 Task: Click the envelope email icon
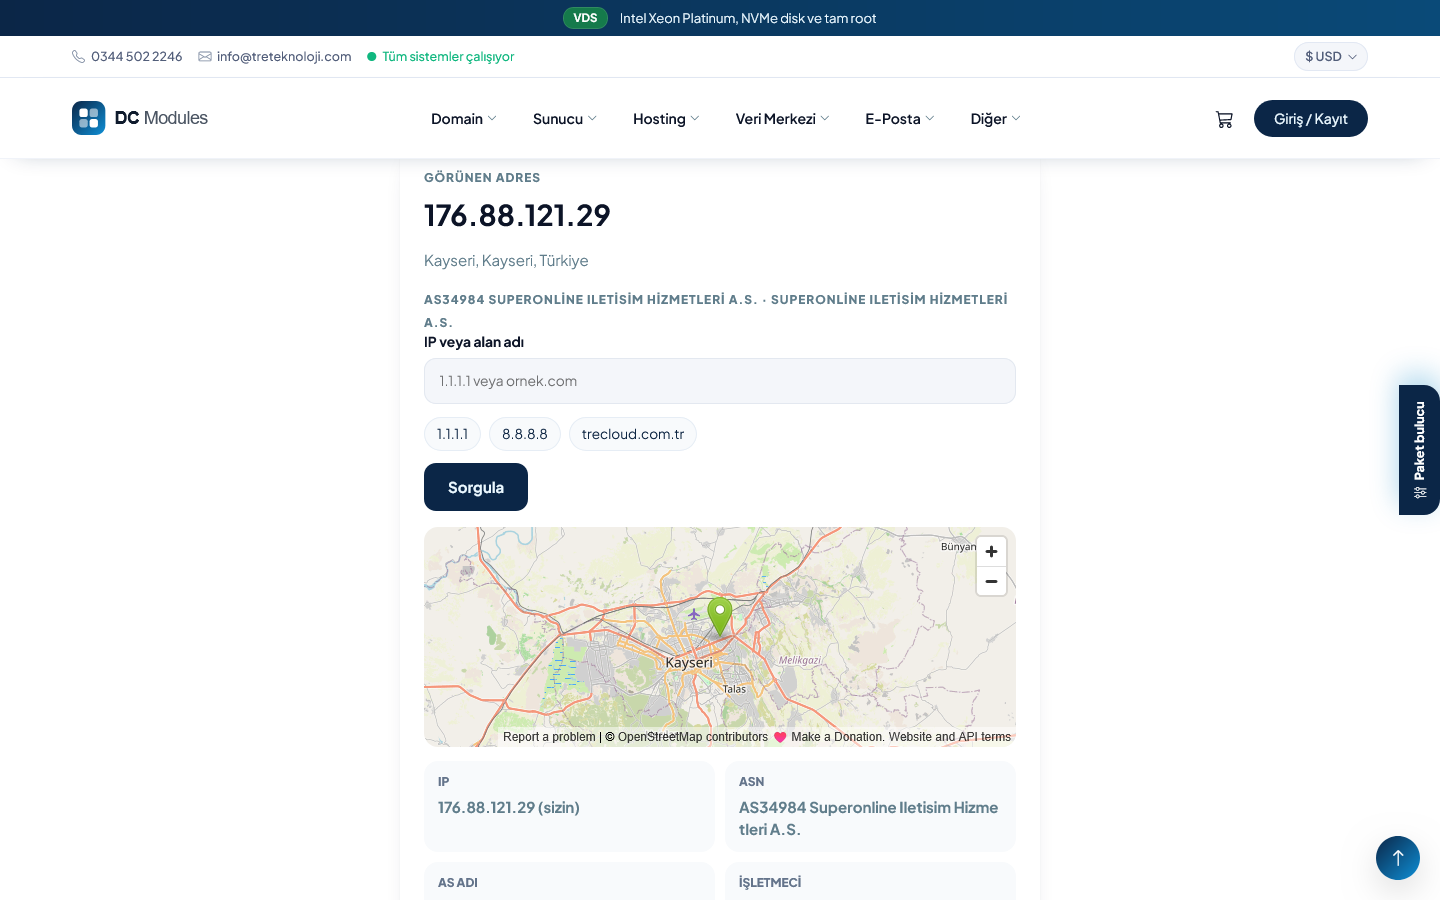[205, 57]
